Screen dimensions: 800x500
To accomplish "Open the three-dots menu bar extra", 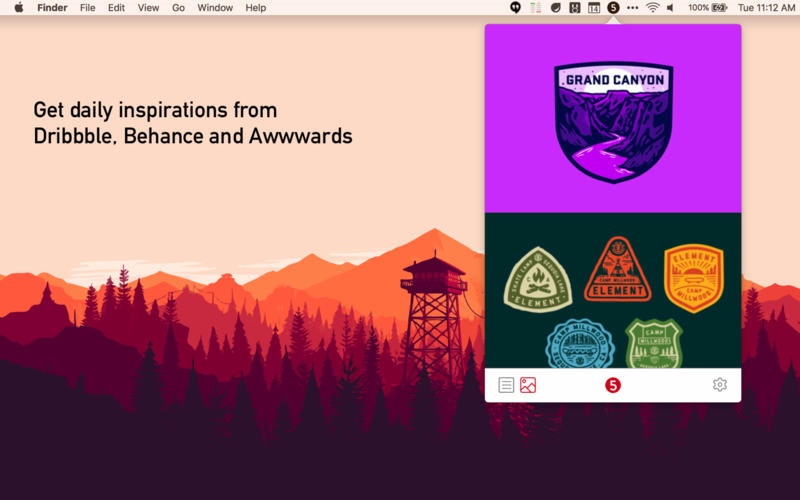I will click(x=633, y=8).
